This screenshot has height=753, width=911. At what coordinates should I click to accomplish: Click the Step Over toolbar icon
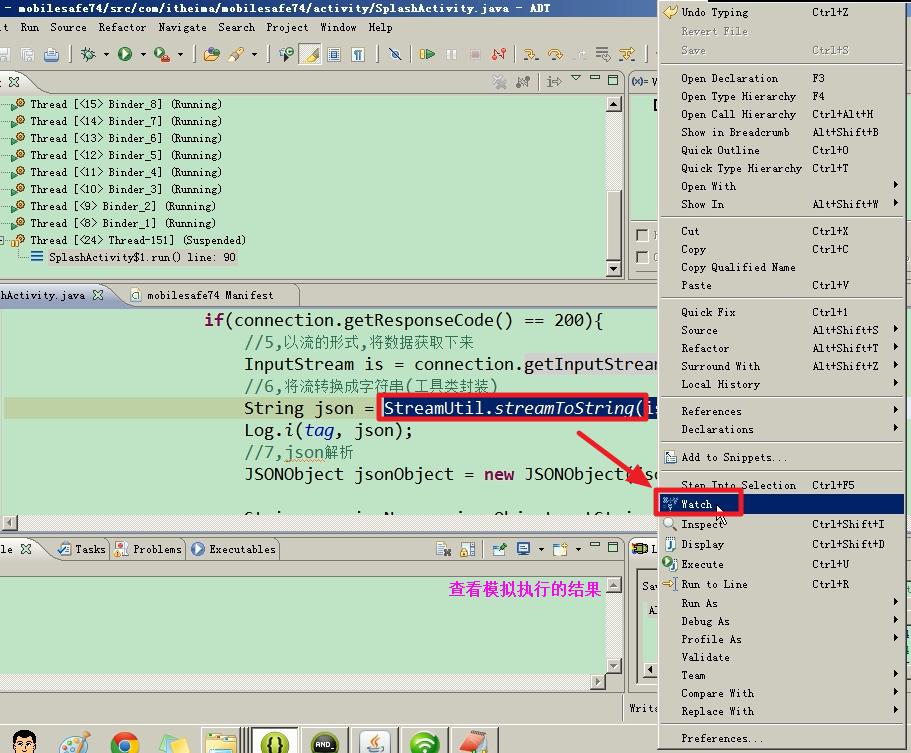[x=554, y=54]
